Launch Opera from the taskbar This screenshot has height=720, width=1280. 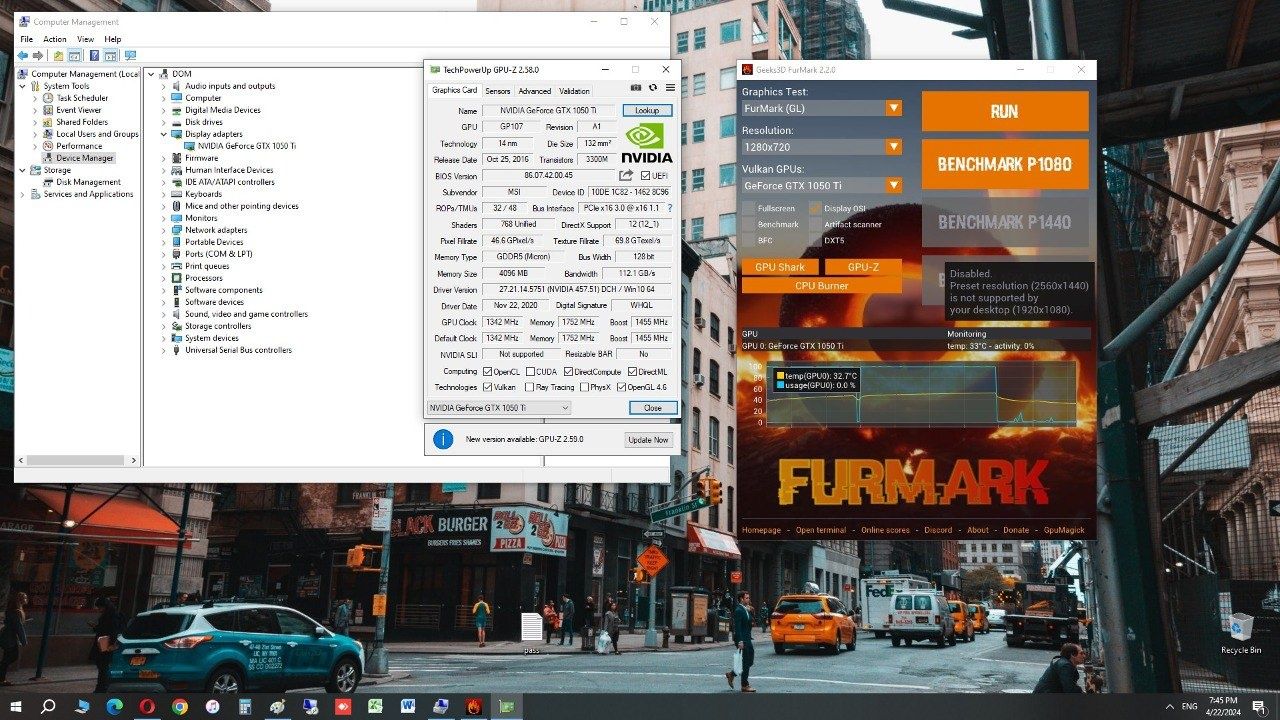point(147,706)
